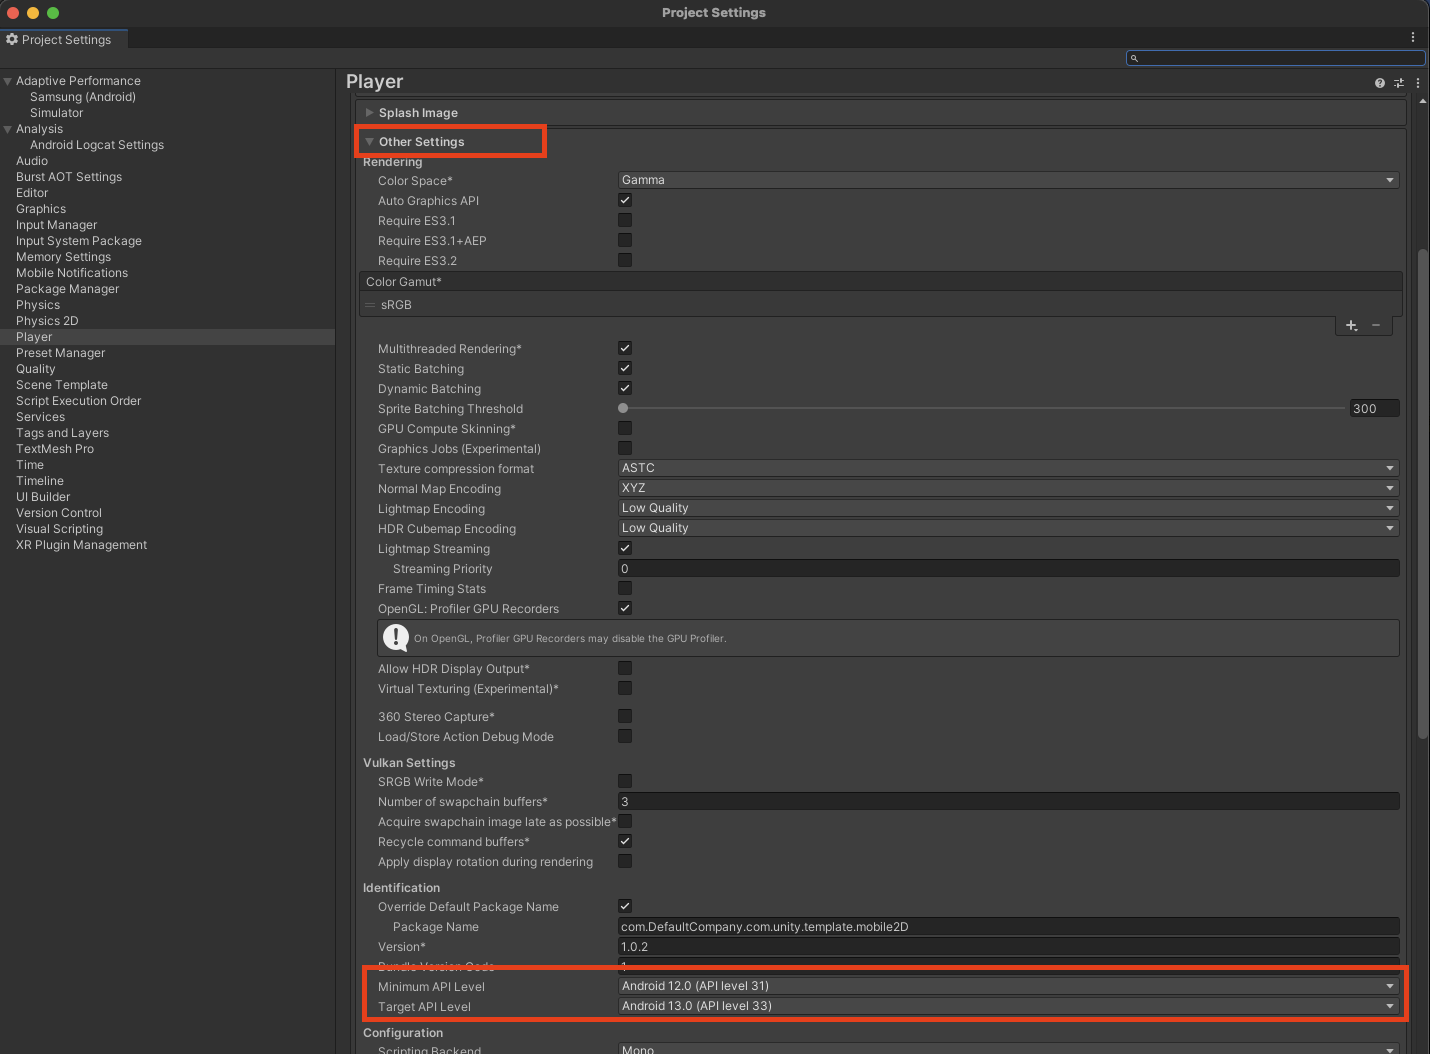Click the search magnifier icon
This screenshot has width=1430, height=1054.
(x=1134, y=58)
